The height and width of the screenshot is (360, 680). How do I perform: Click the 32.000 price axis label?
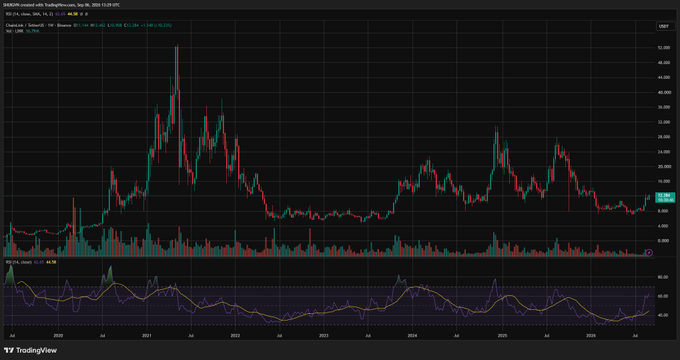click(664, 122)
